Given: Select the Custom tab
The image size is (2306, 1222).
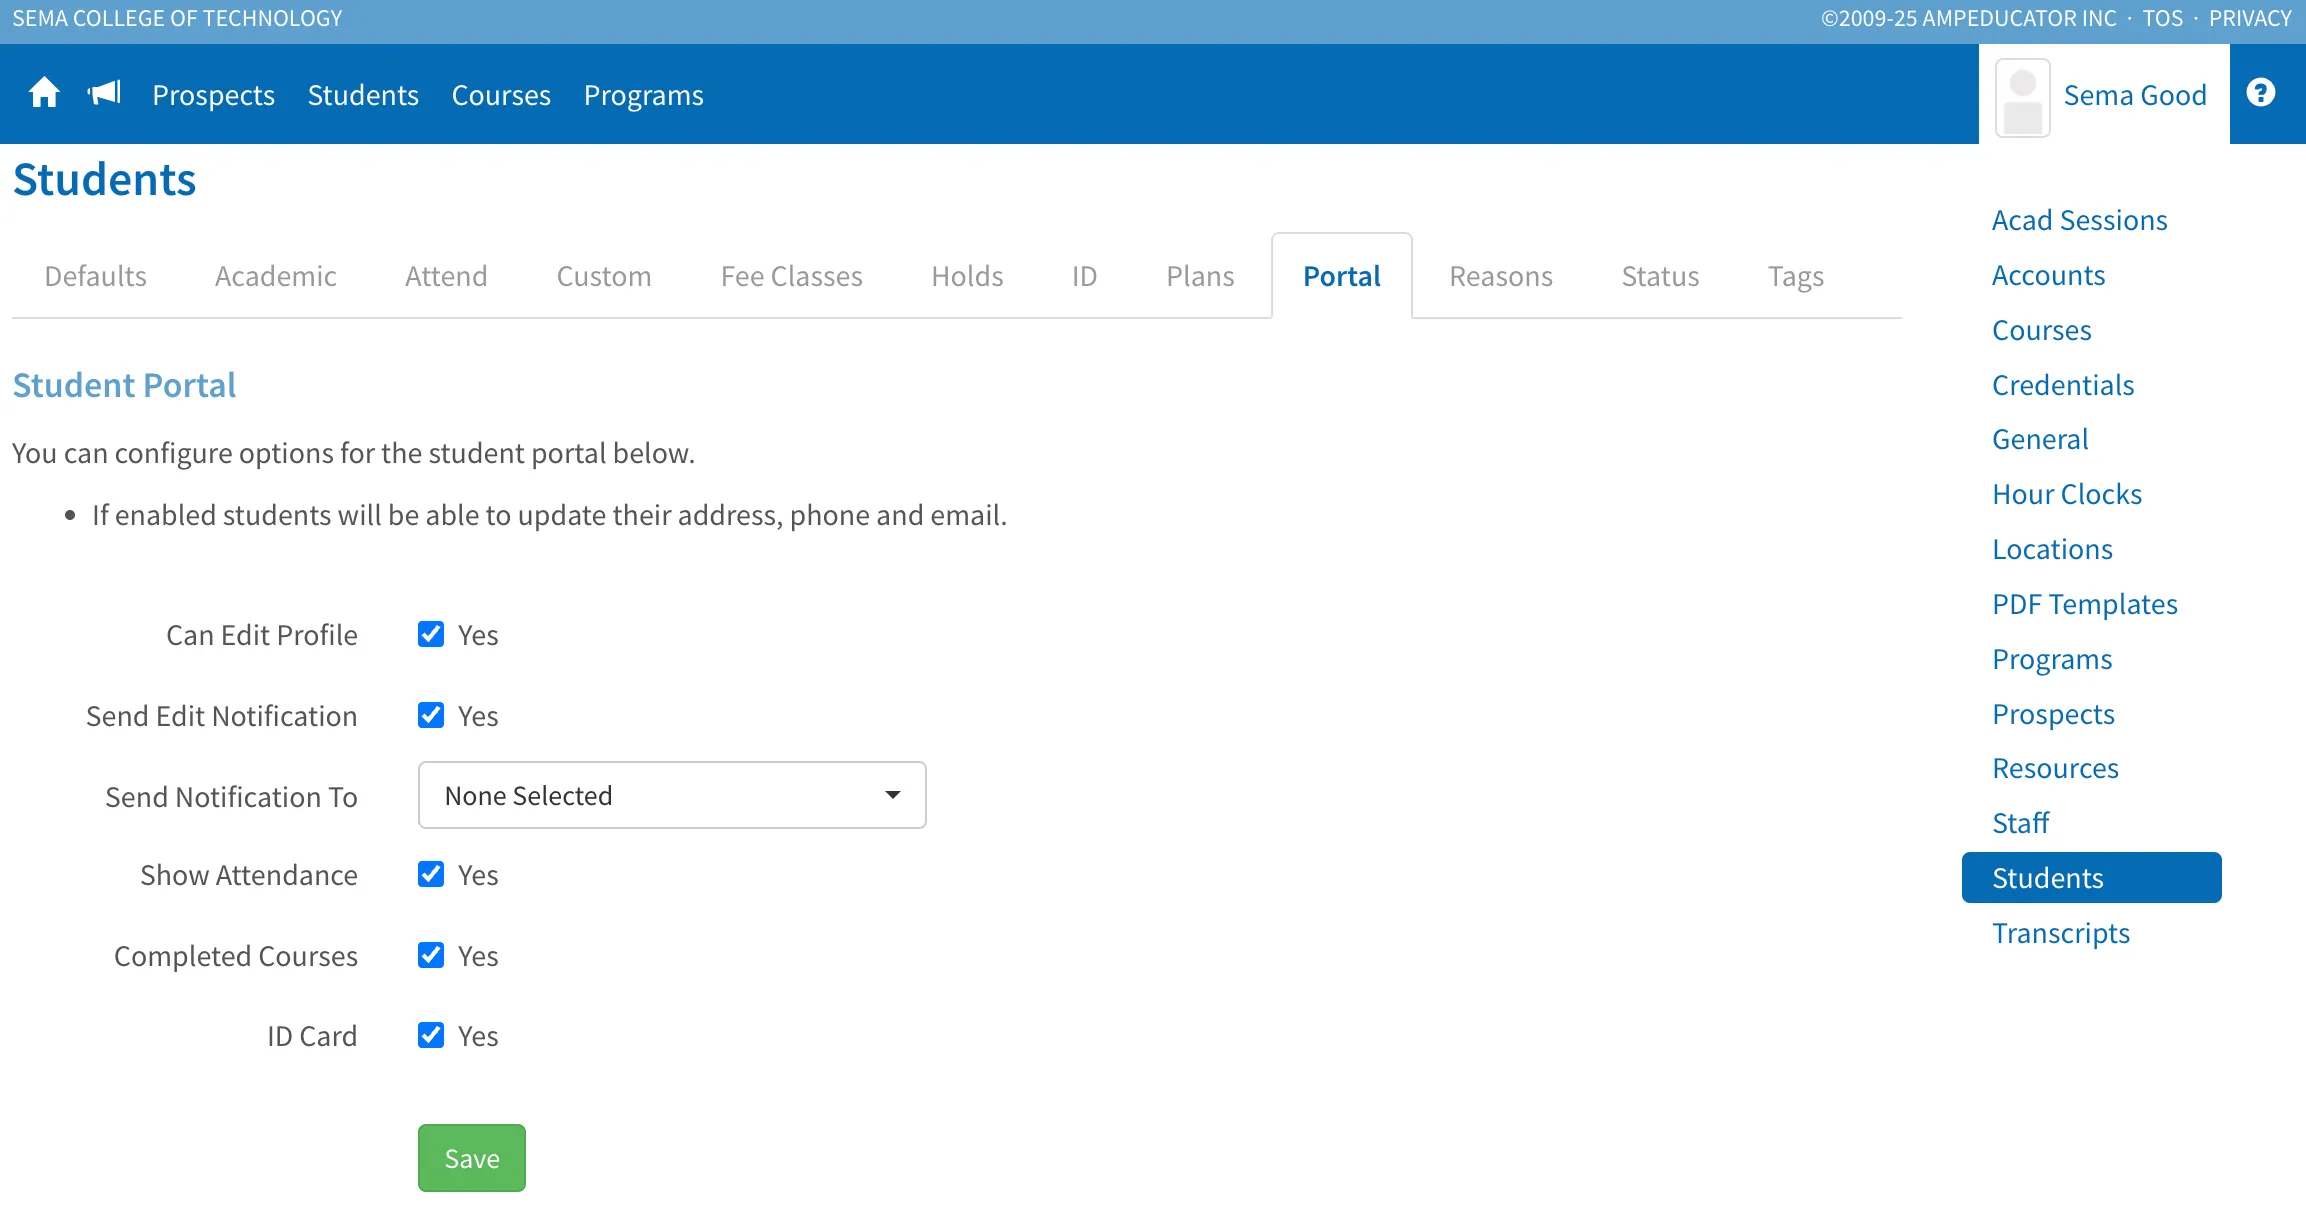Looking at the screenshot, I should [x=604, y=276].
